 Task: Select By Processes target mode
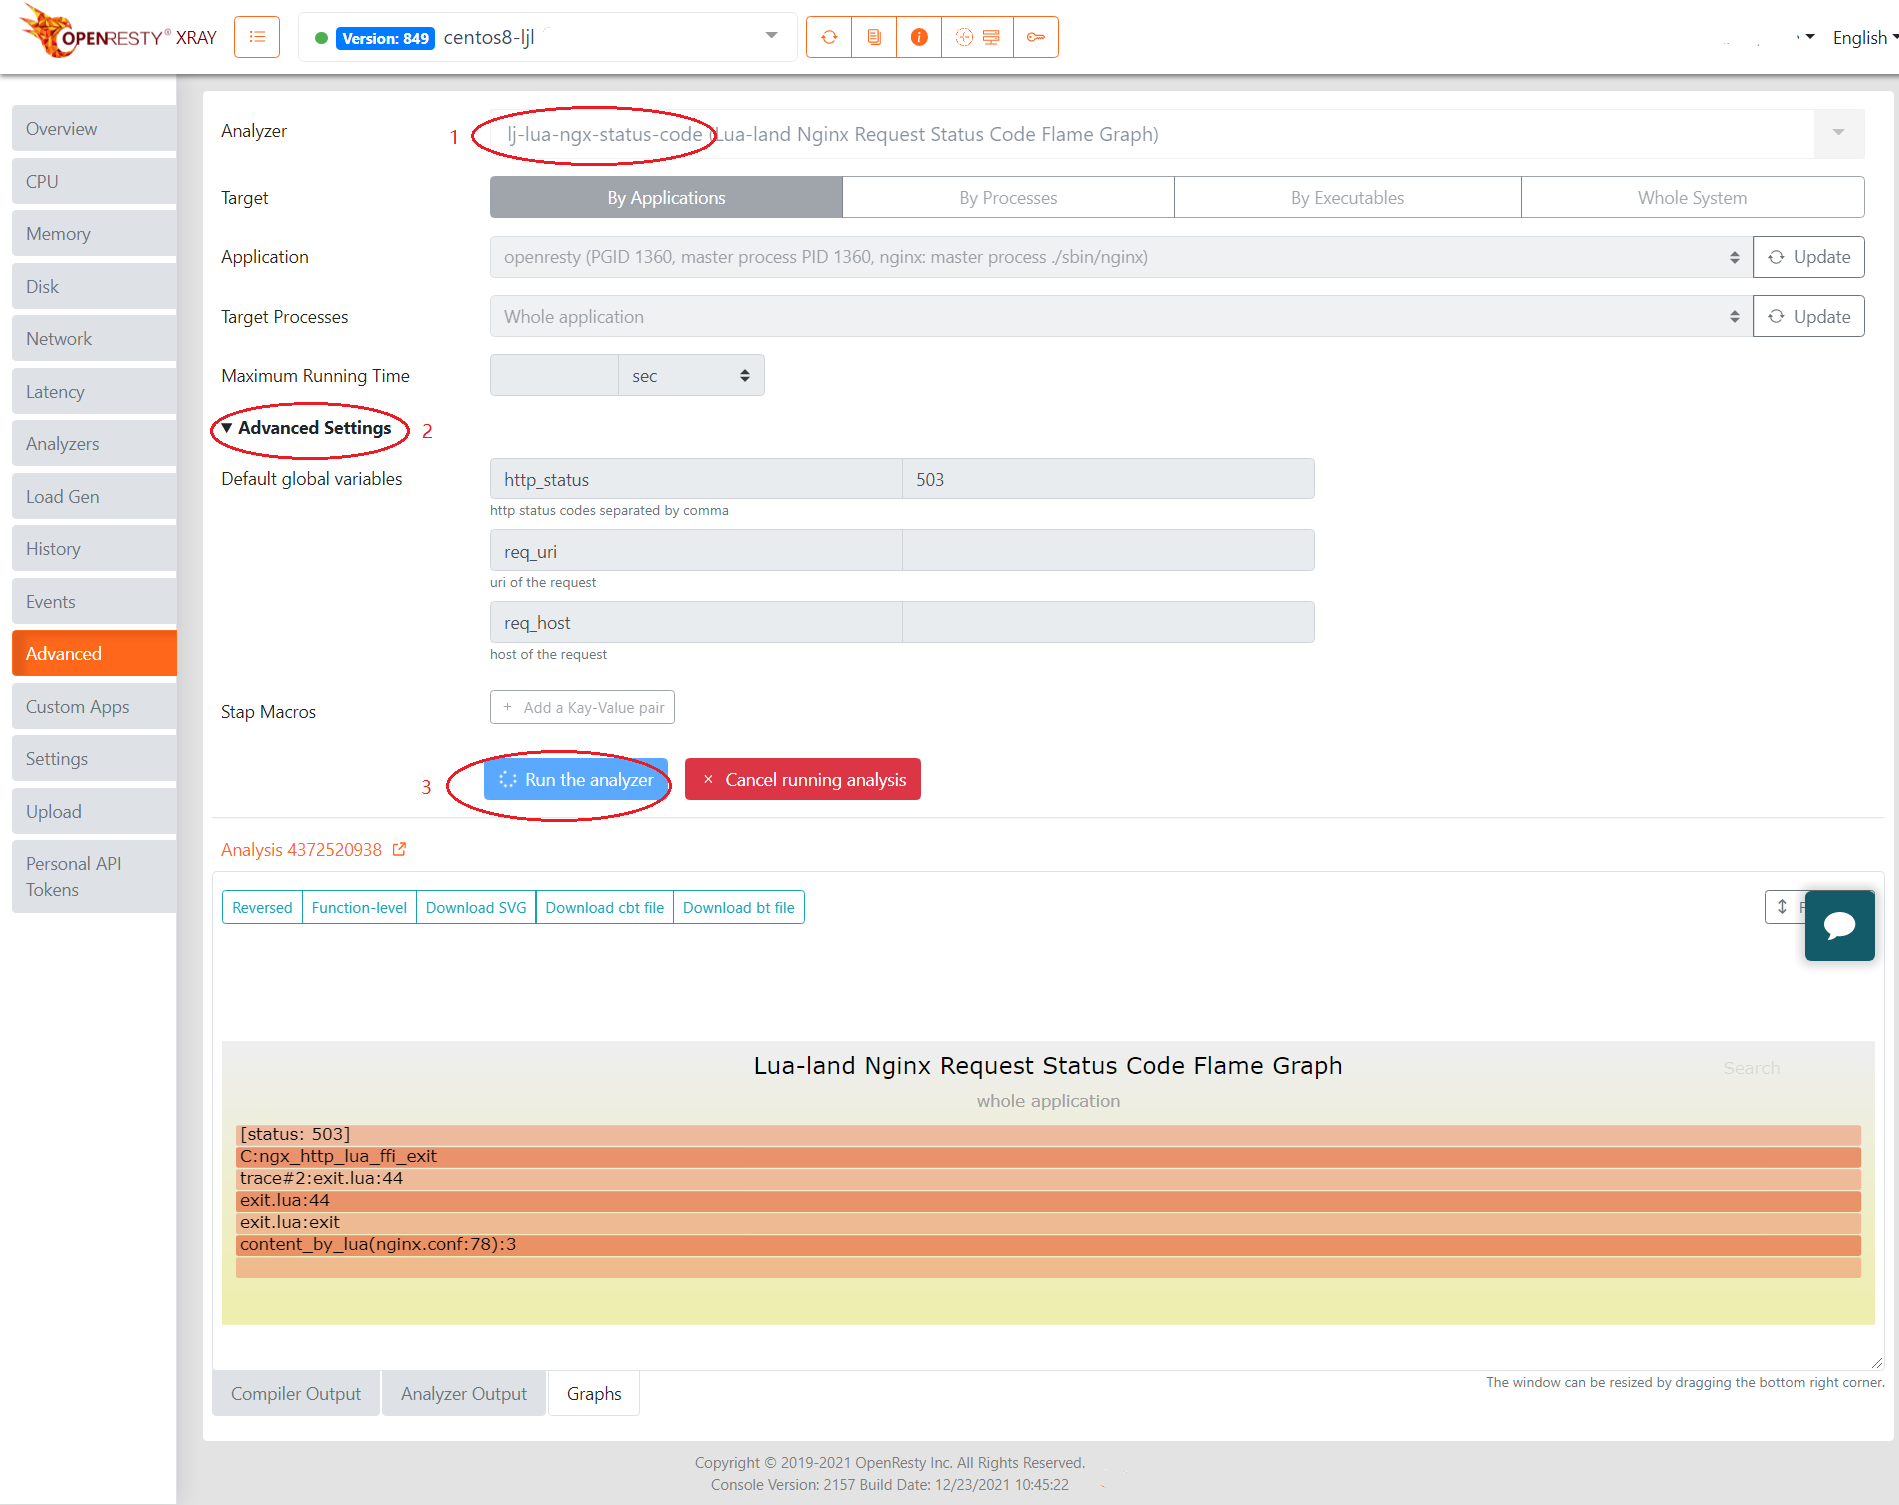1008,197
